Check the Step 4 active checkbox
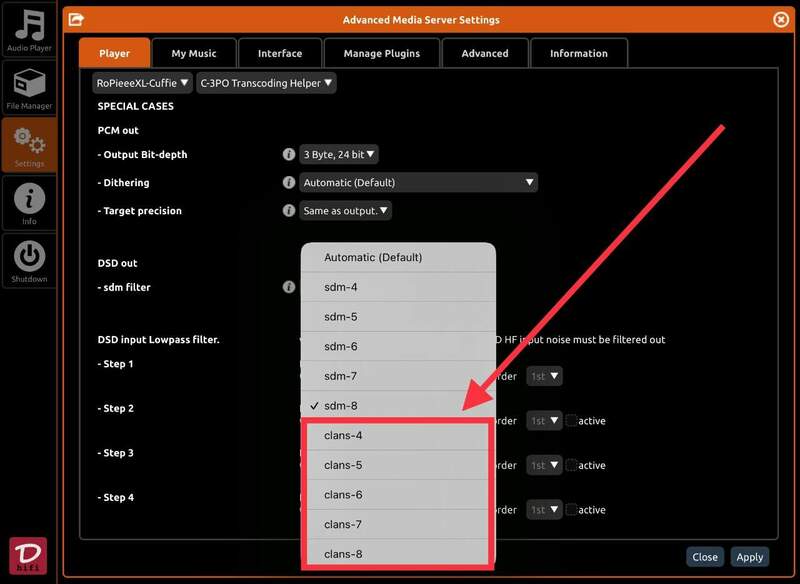Viewport: 800px width, 584px height. tap(572, 510)
